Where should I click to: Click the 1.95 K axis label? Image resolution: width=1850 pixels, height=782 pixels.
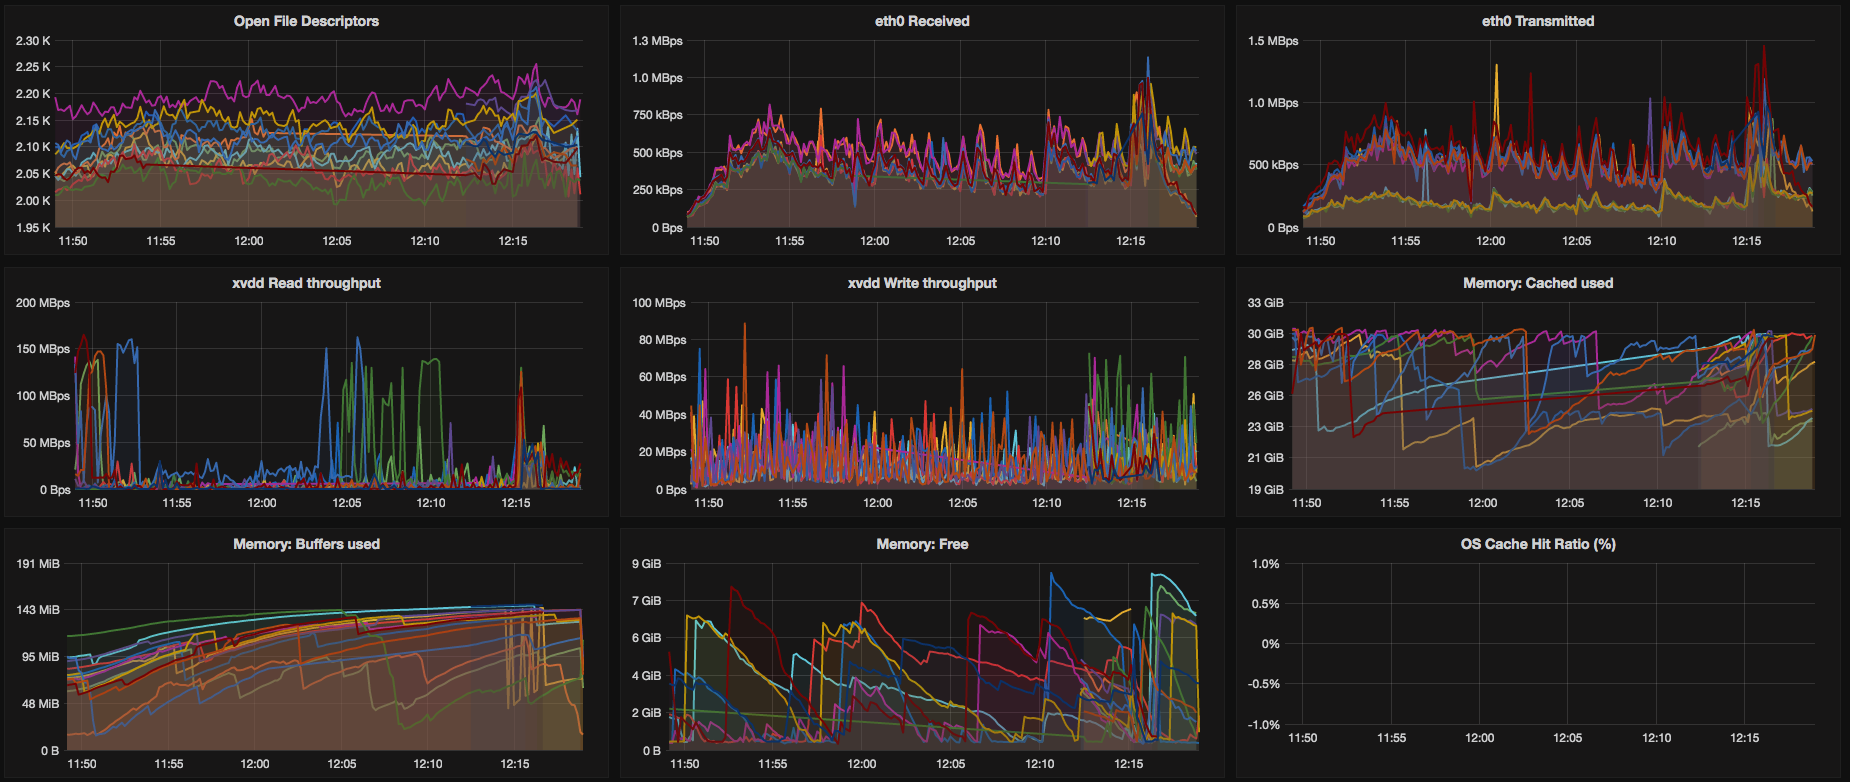click(x=33, y=228)
